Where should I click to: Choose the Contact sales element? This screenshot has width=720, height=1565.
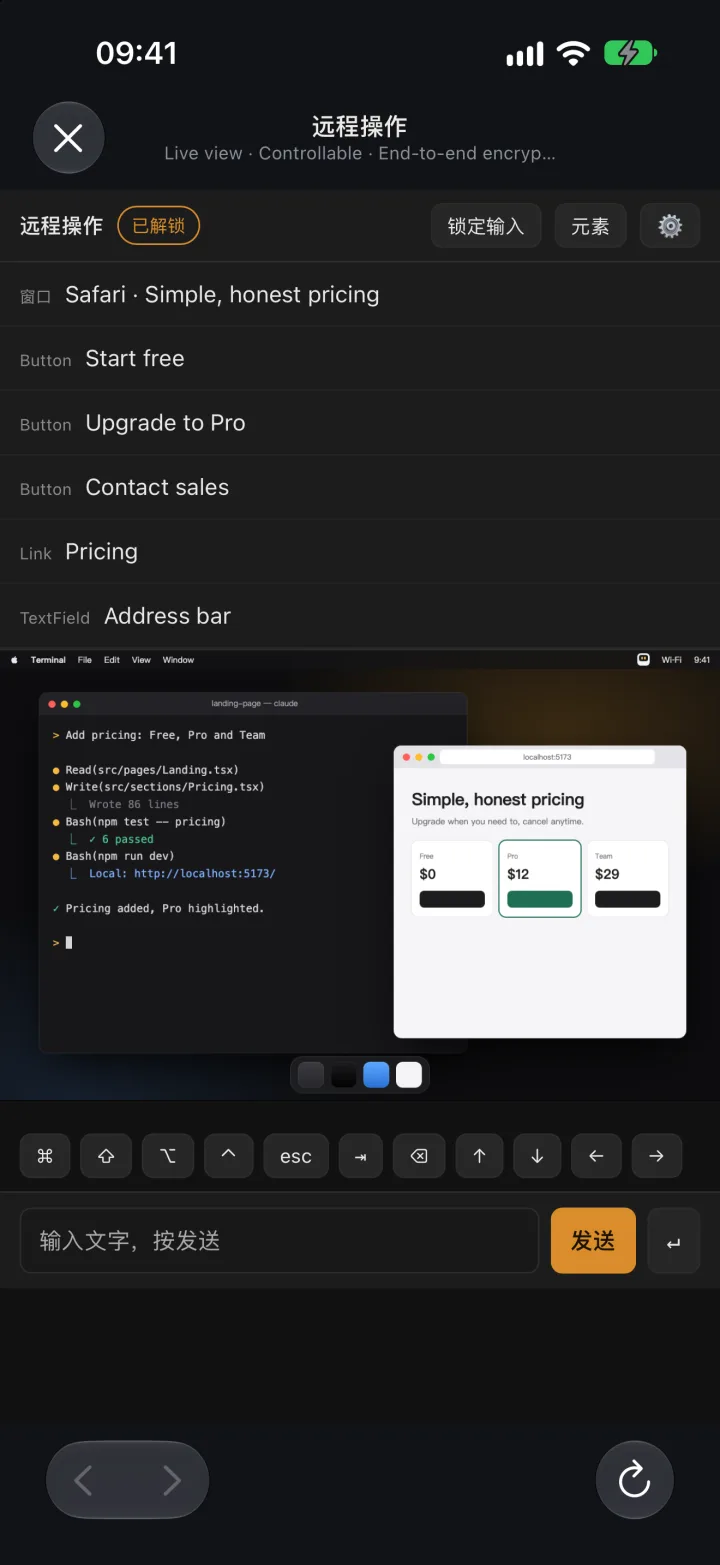pos(360,488)
